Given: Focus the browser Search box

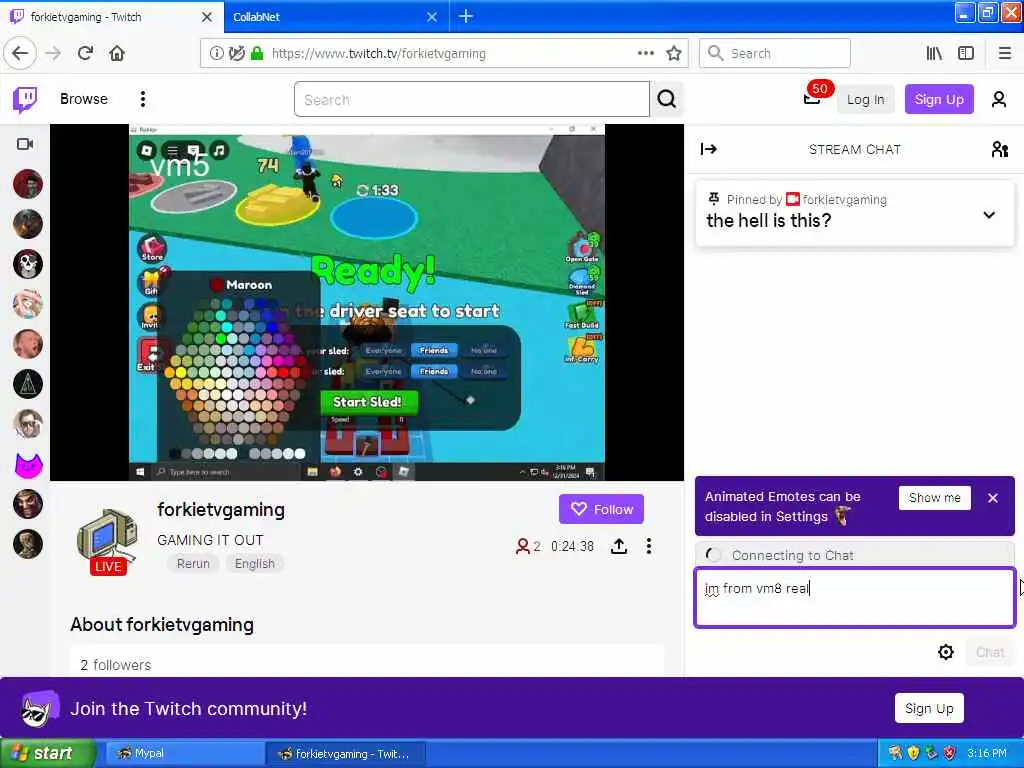Looking at the screenshot, I should click(775, 54).
